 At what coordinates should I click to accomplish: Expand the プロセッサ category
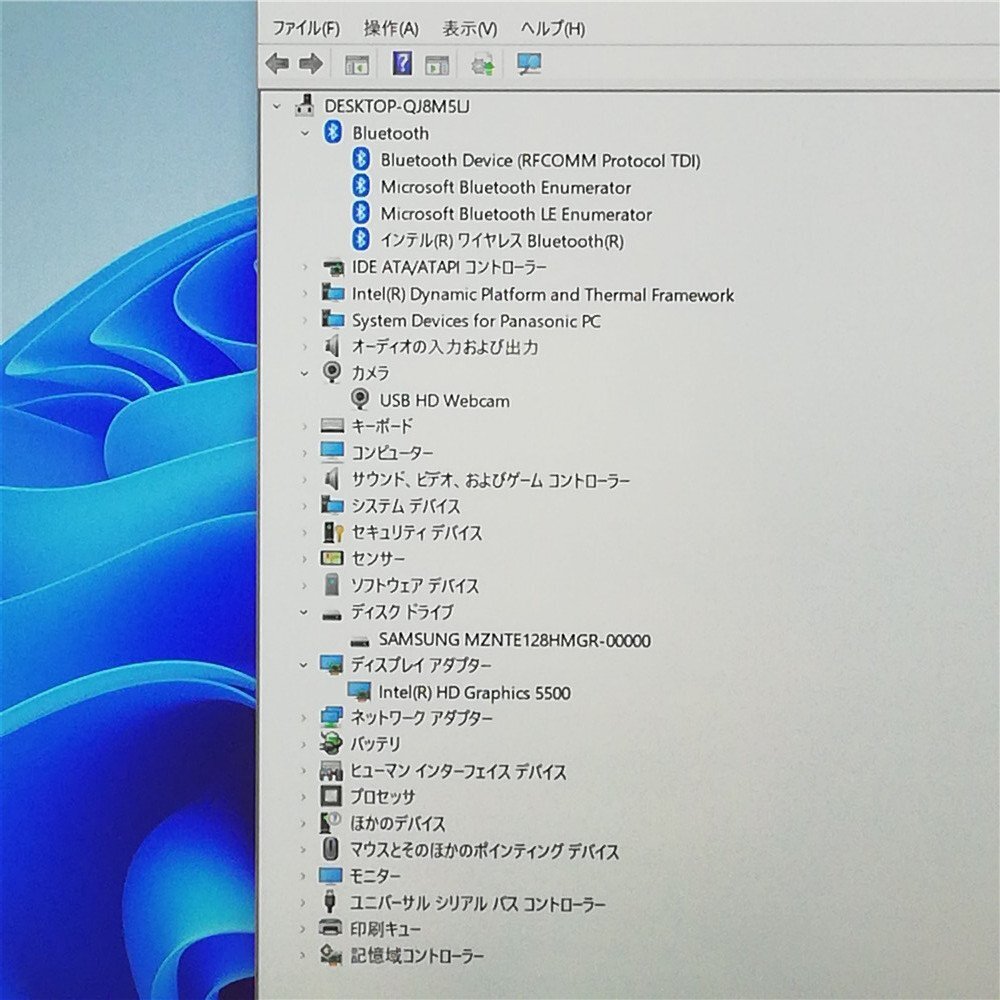[304, 797]
